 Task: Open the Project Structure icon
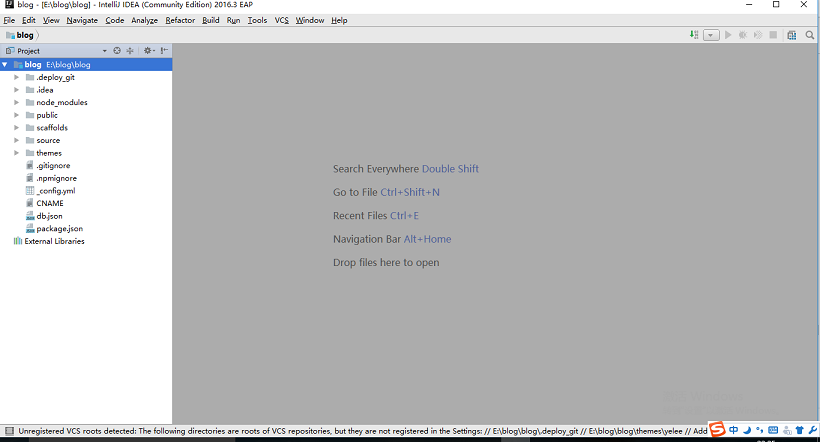click(x=792, y=35)
